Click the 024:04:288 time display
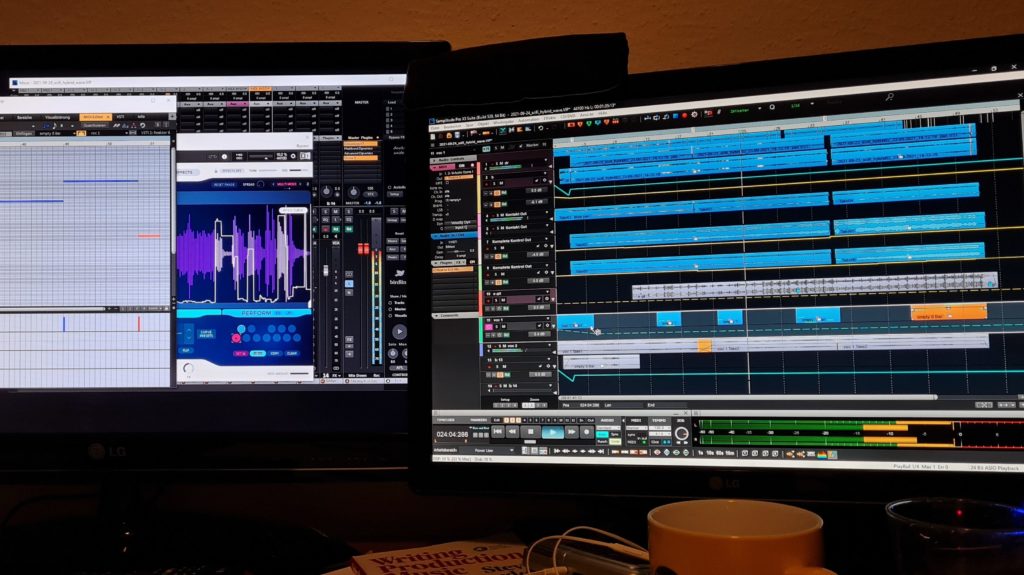This screenshot has height=575, width=1024. pyautogui.click(x=453, y=435)
